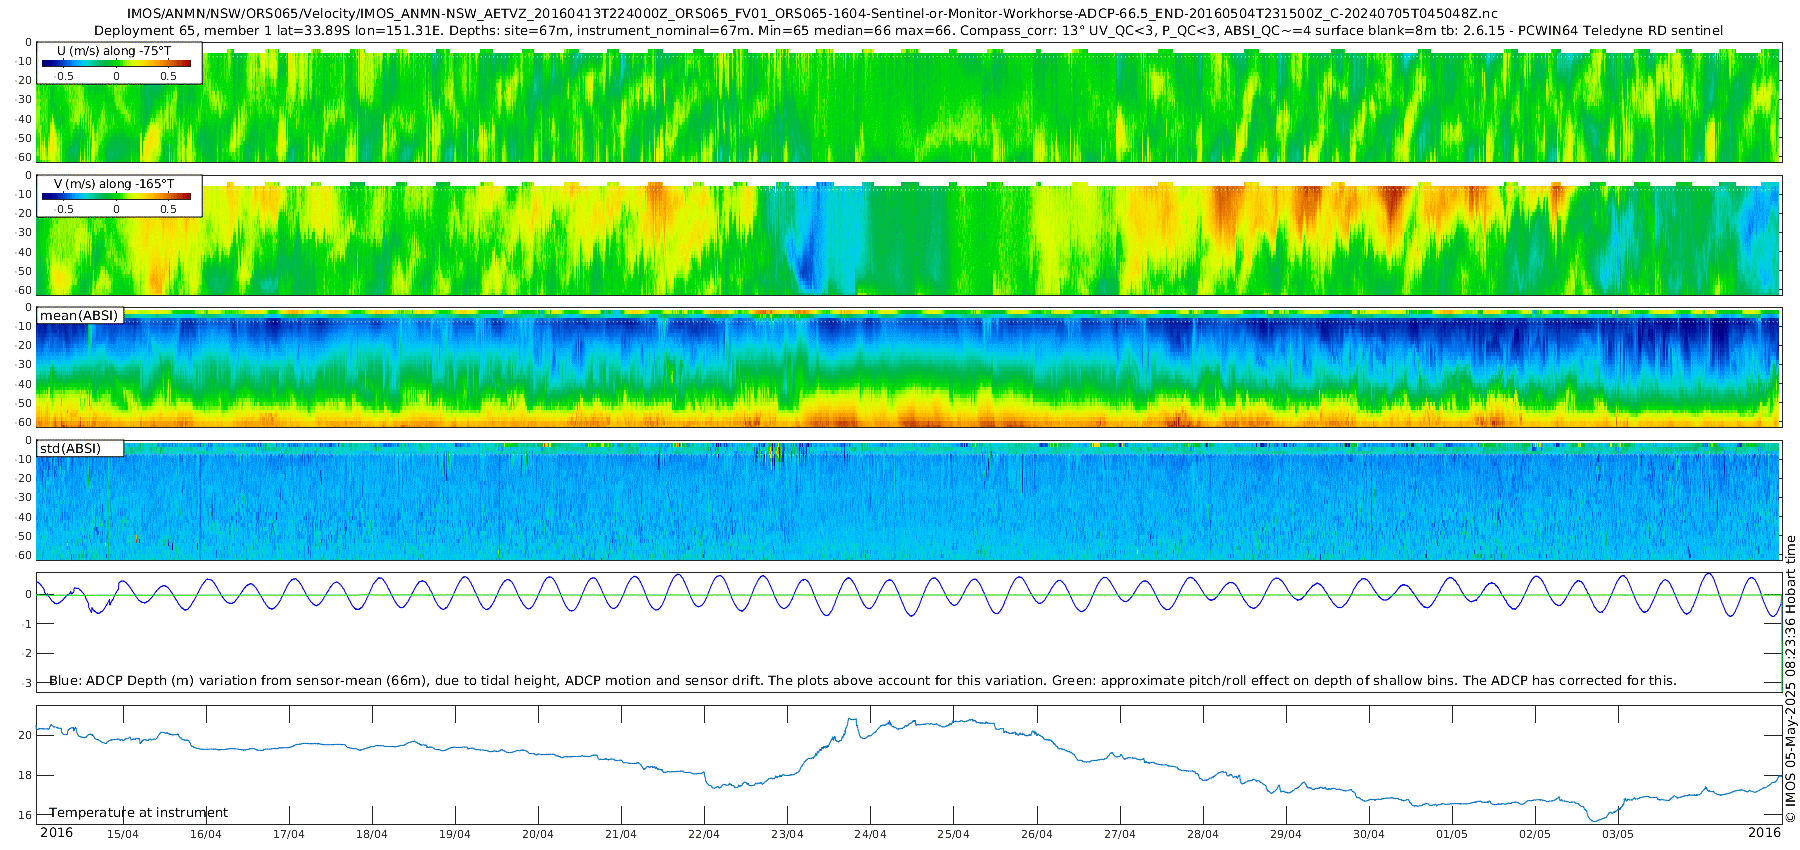Click the 2016 year label at right
The width and height of the screenshot is (1800, 850).
coord(1765,833)
